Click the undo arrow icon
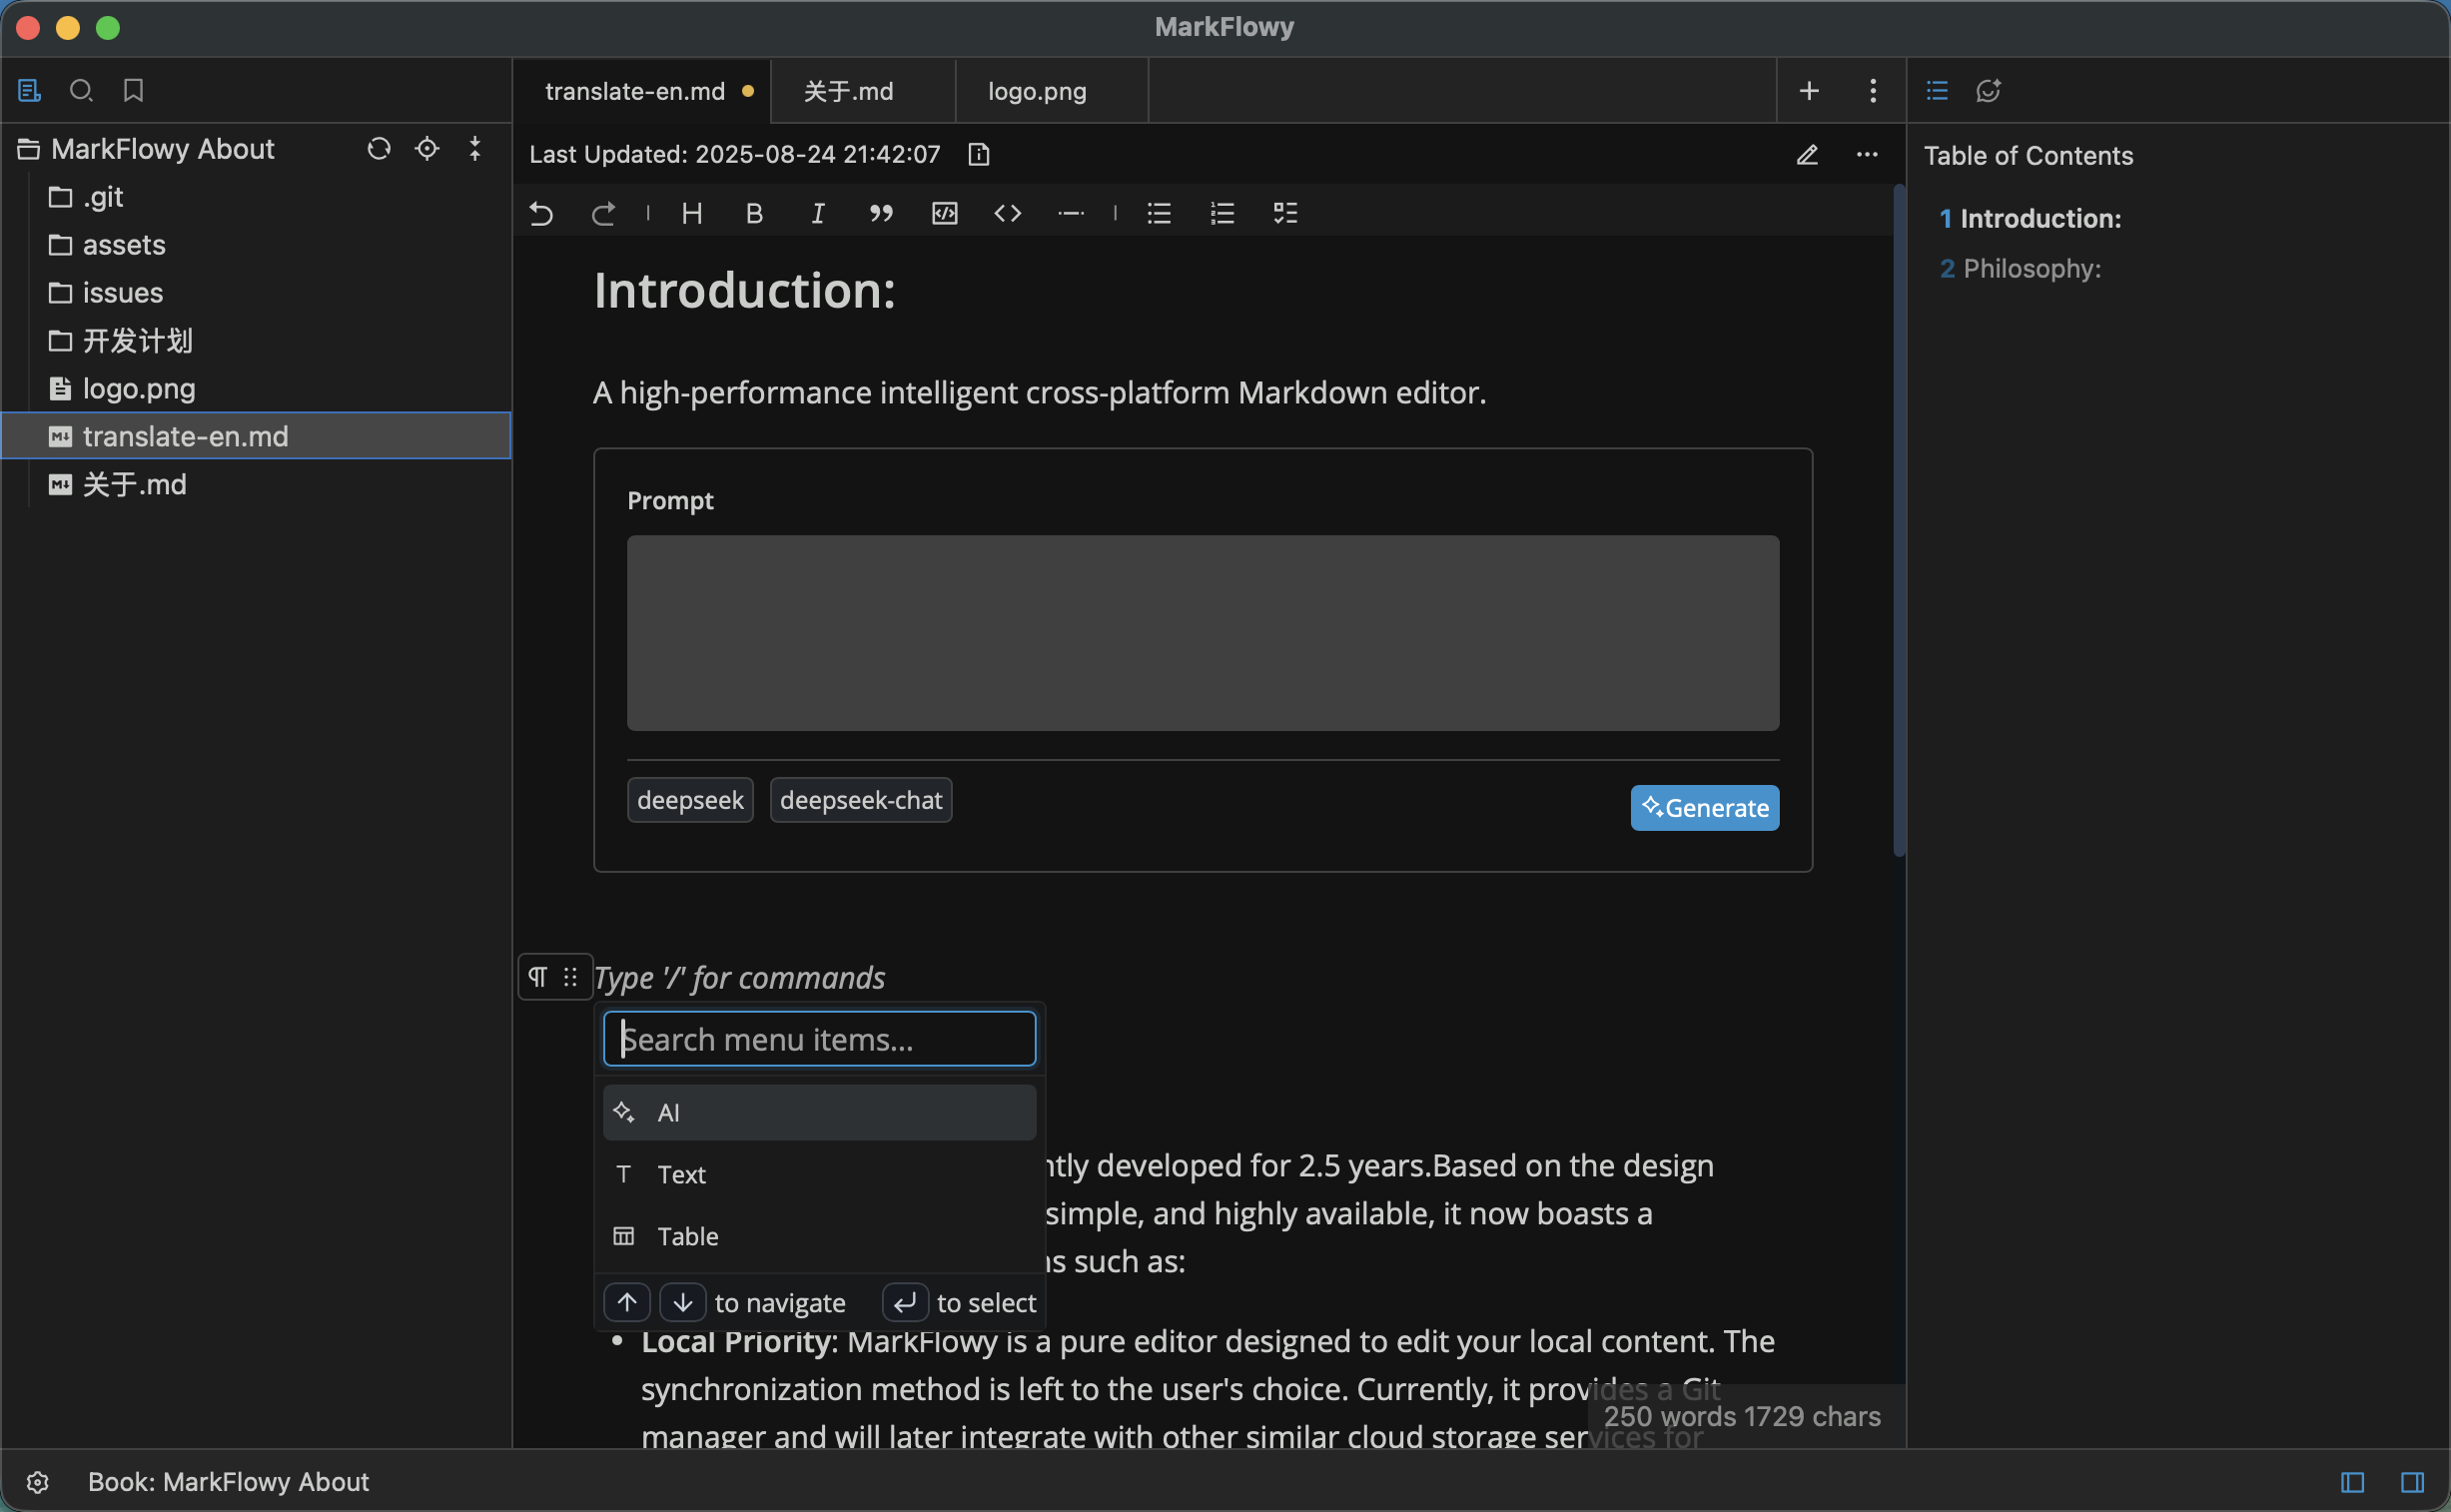 (x=541, y=213)
